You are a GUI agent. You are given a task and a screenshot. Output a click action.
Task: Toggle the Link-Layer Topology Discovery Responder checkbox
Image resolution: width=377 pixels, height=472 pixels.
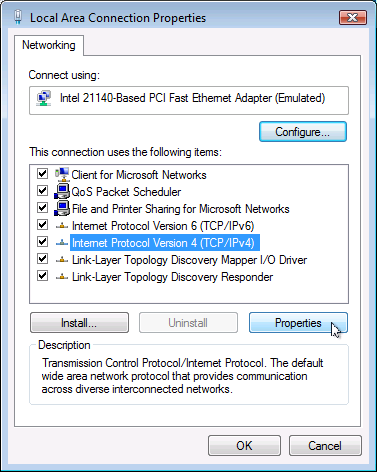42,276
